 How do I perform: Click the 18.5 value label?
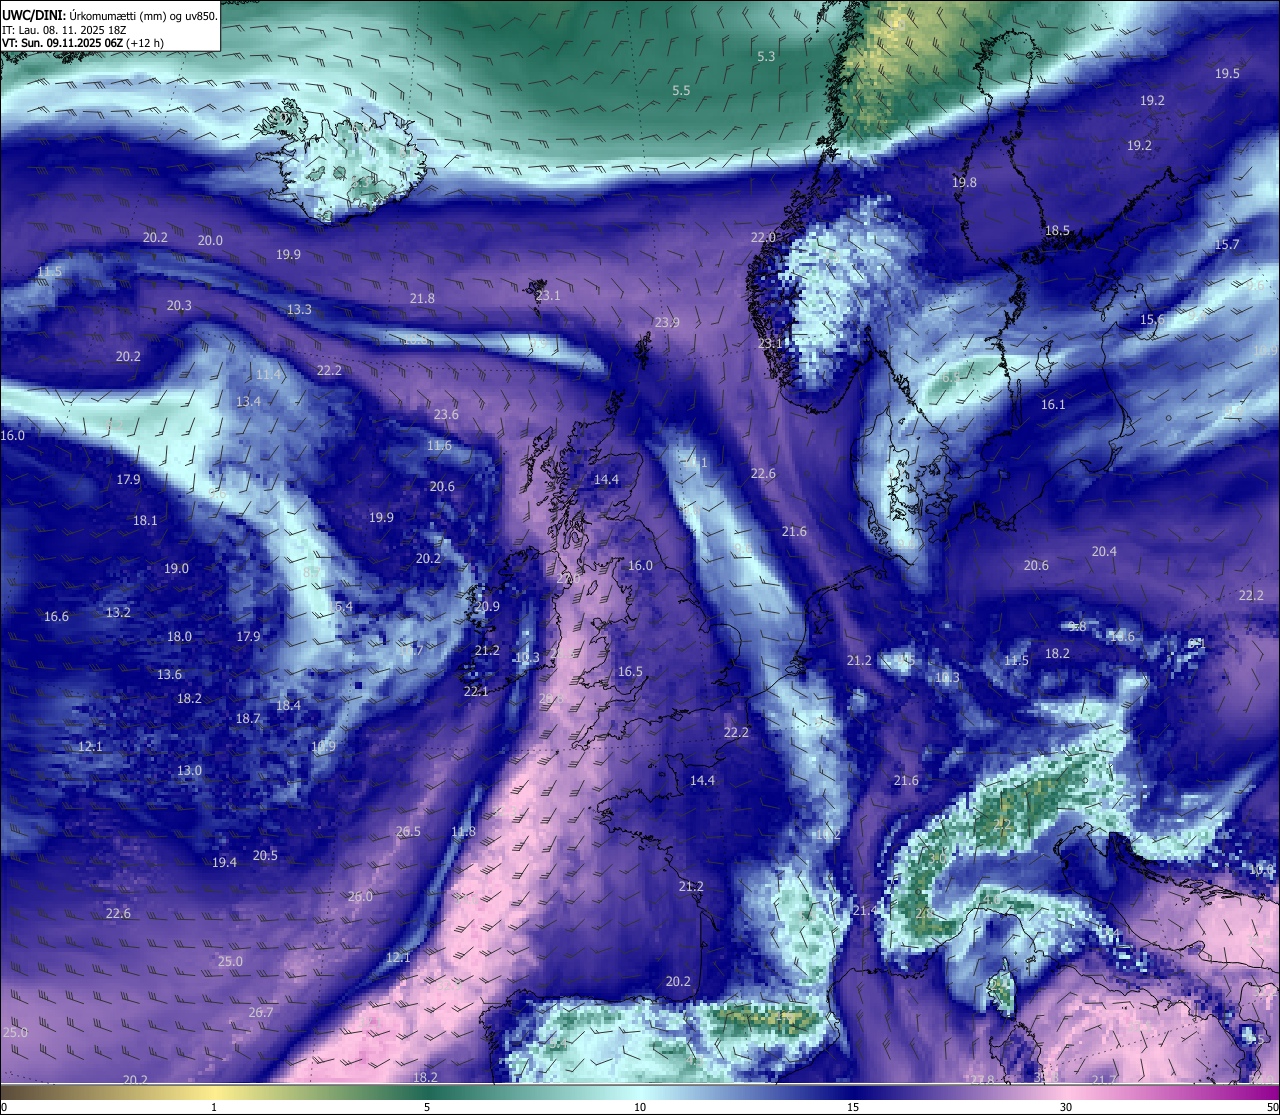click(x=1057, y=231)
